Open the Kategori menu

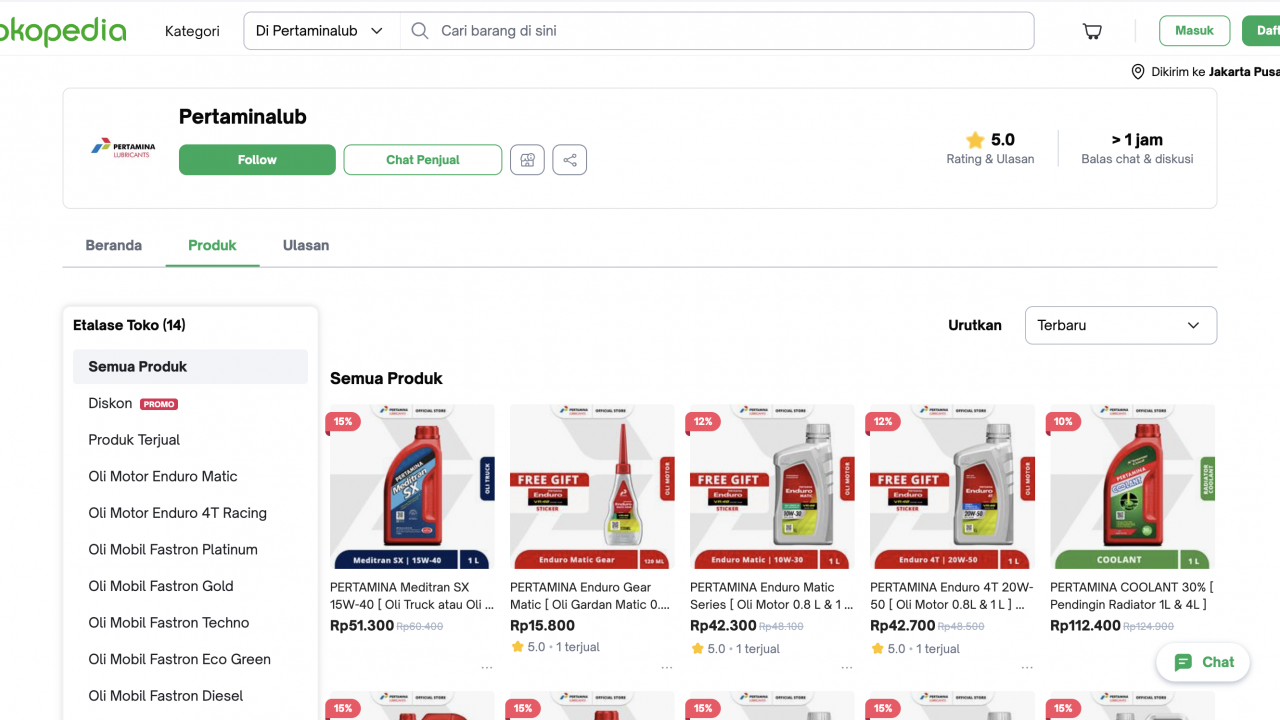[x=192, y=31]
